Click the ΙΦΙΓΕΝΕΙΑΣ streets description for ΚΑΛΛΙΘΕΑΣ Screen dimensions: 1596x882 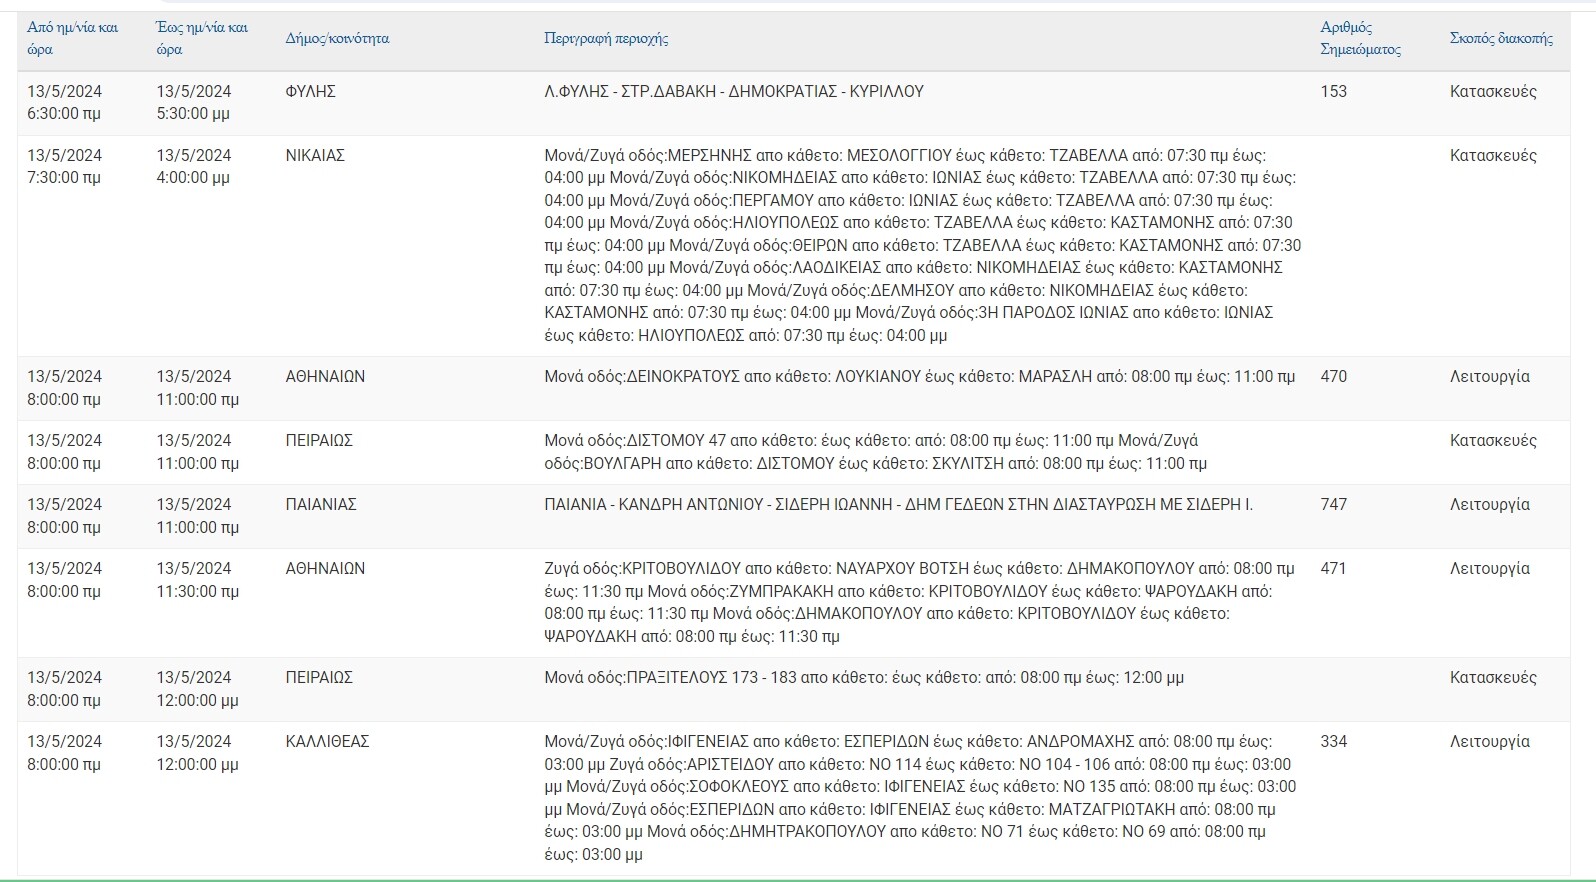point(920,797)
